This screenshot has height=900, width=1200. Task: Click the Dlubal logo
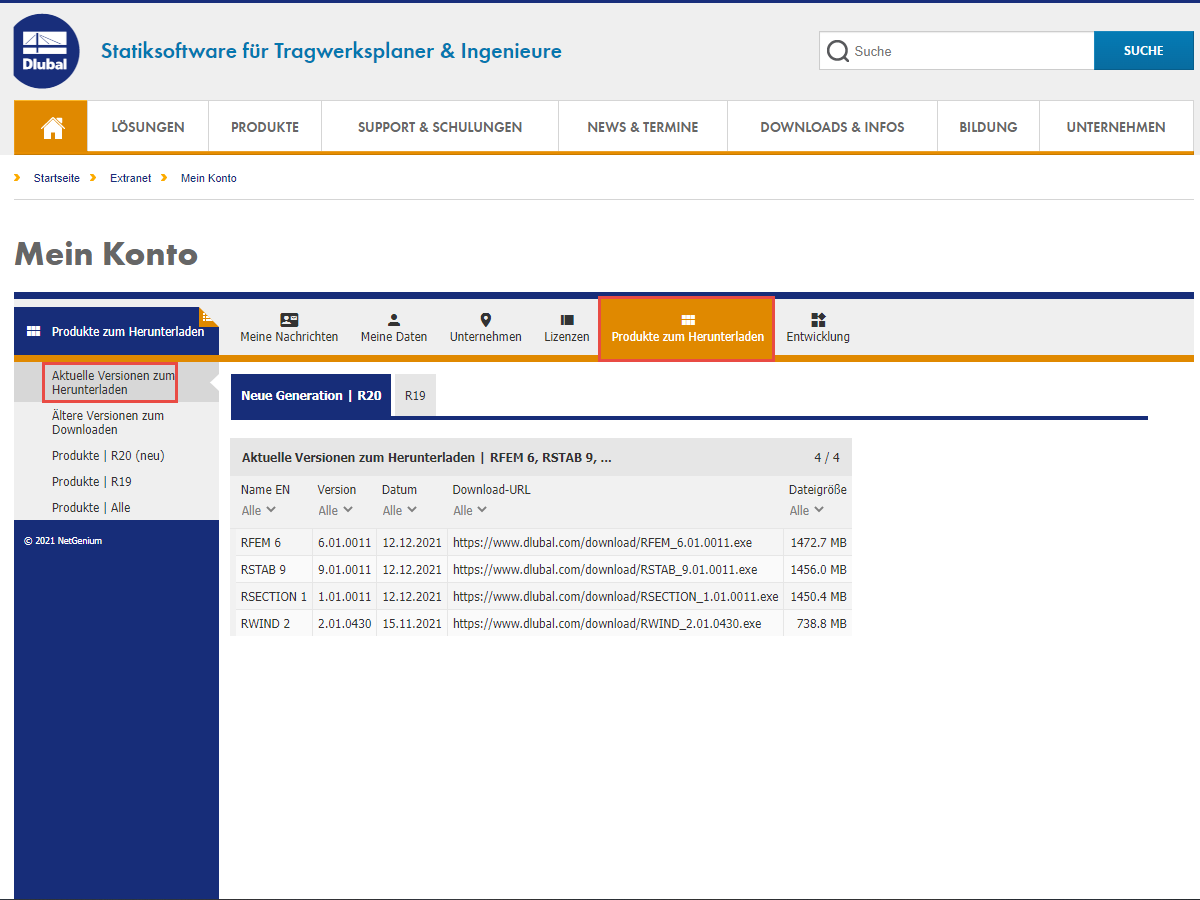click(45, 50)
